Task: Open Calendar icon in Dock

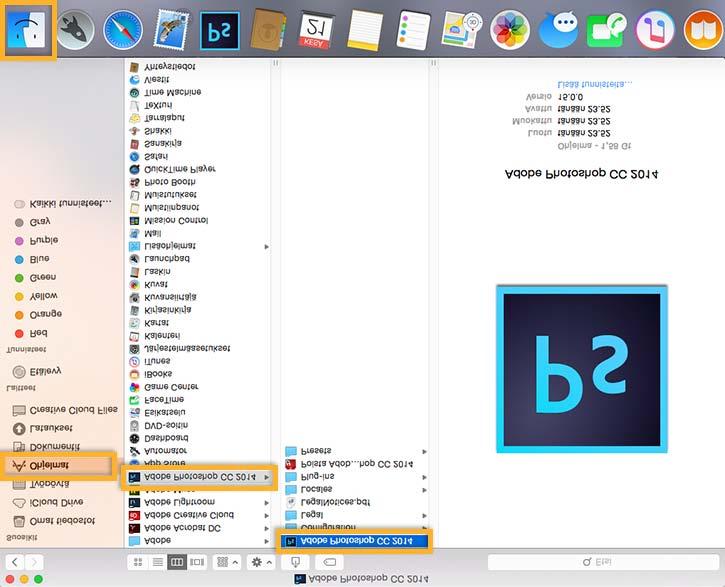Action: click(x=316, y=31)
